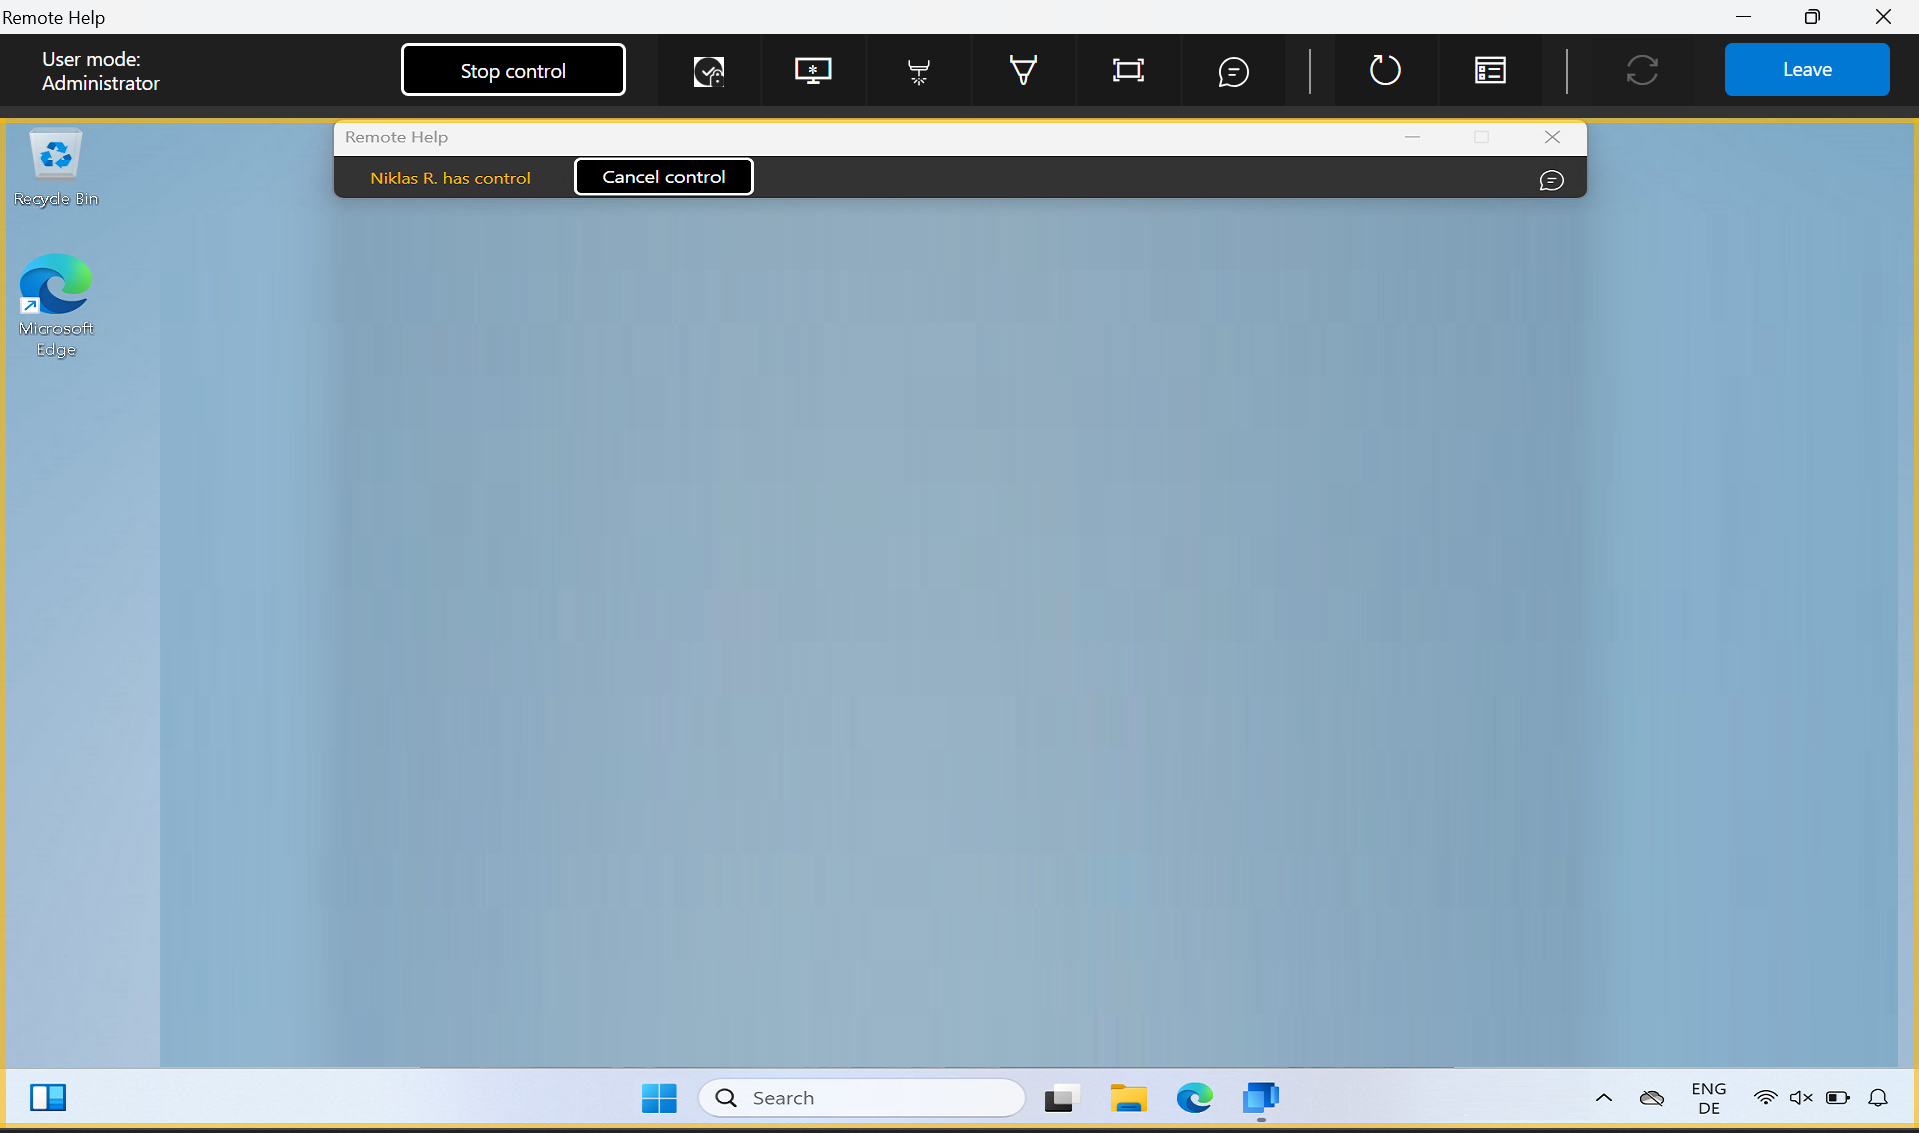Open ENG DE language switcher

1708,1098
